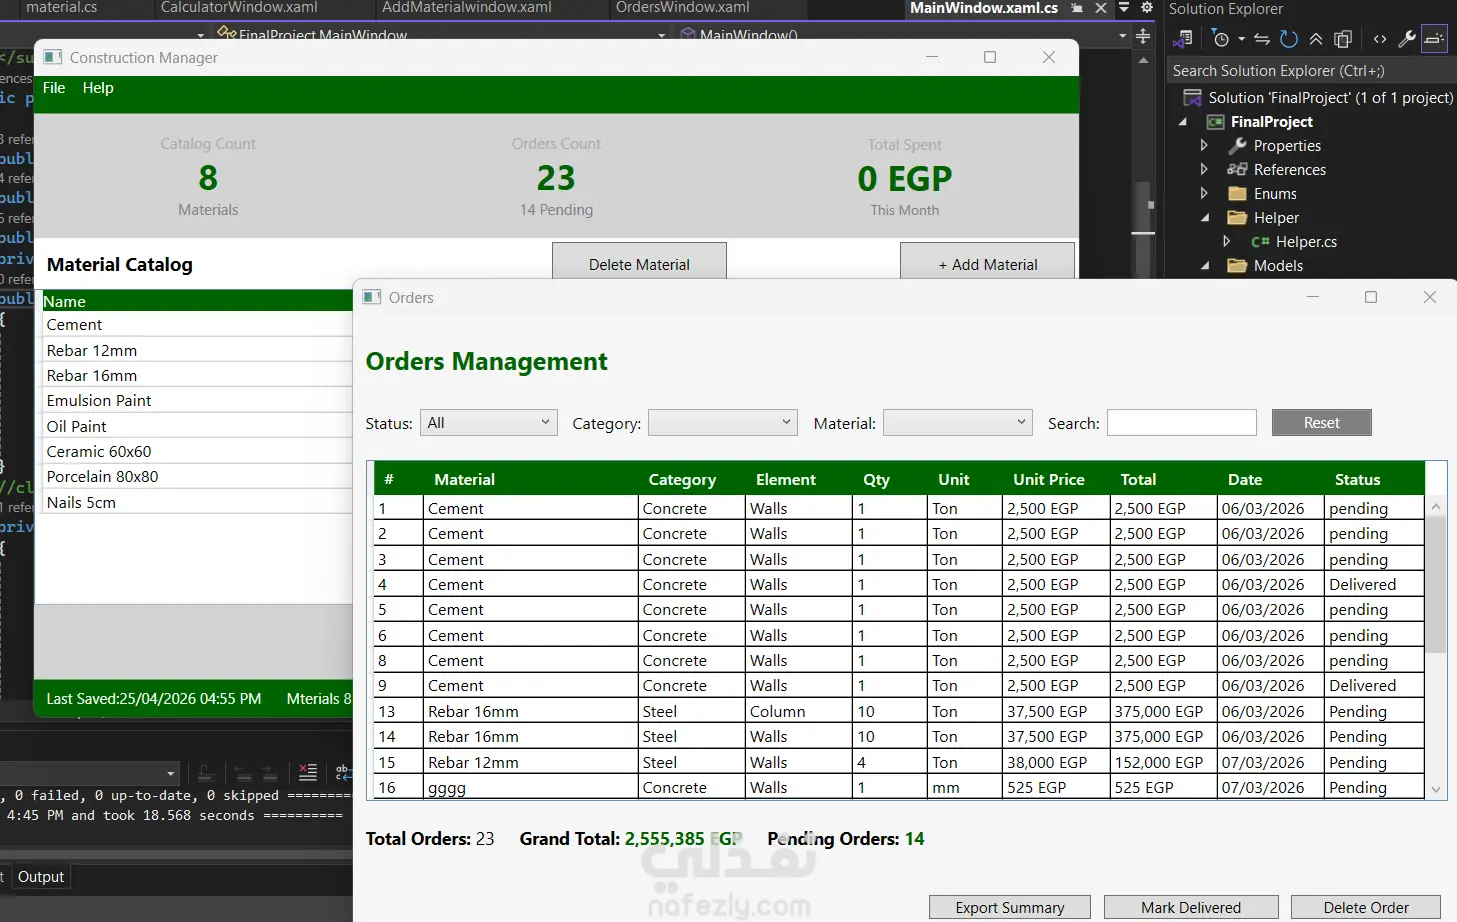Open the active documents list dropdown
Screen dimensions: 1457x922
1124,8
